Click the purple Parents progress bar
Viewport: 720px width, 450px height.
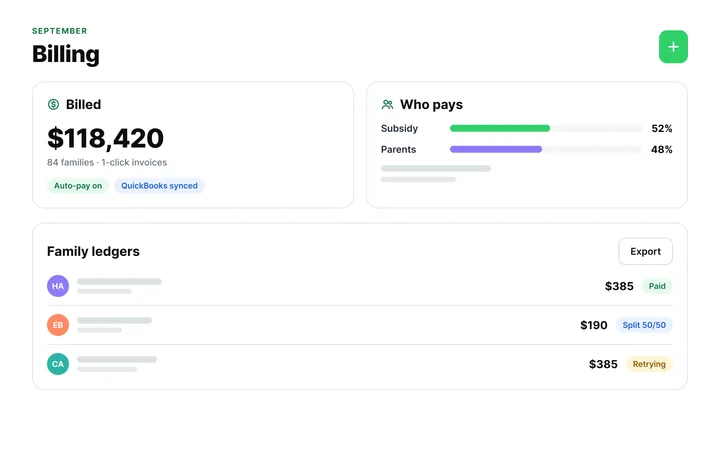[496, 149]
